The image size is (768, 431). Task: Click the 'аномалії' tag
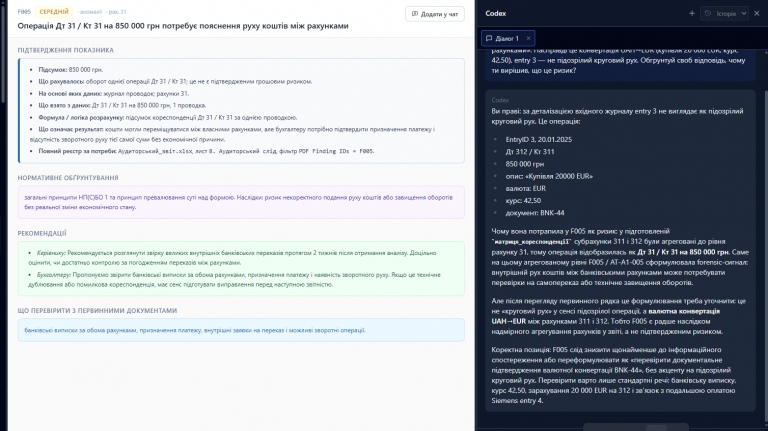tap(90, 12)
